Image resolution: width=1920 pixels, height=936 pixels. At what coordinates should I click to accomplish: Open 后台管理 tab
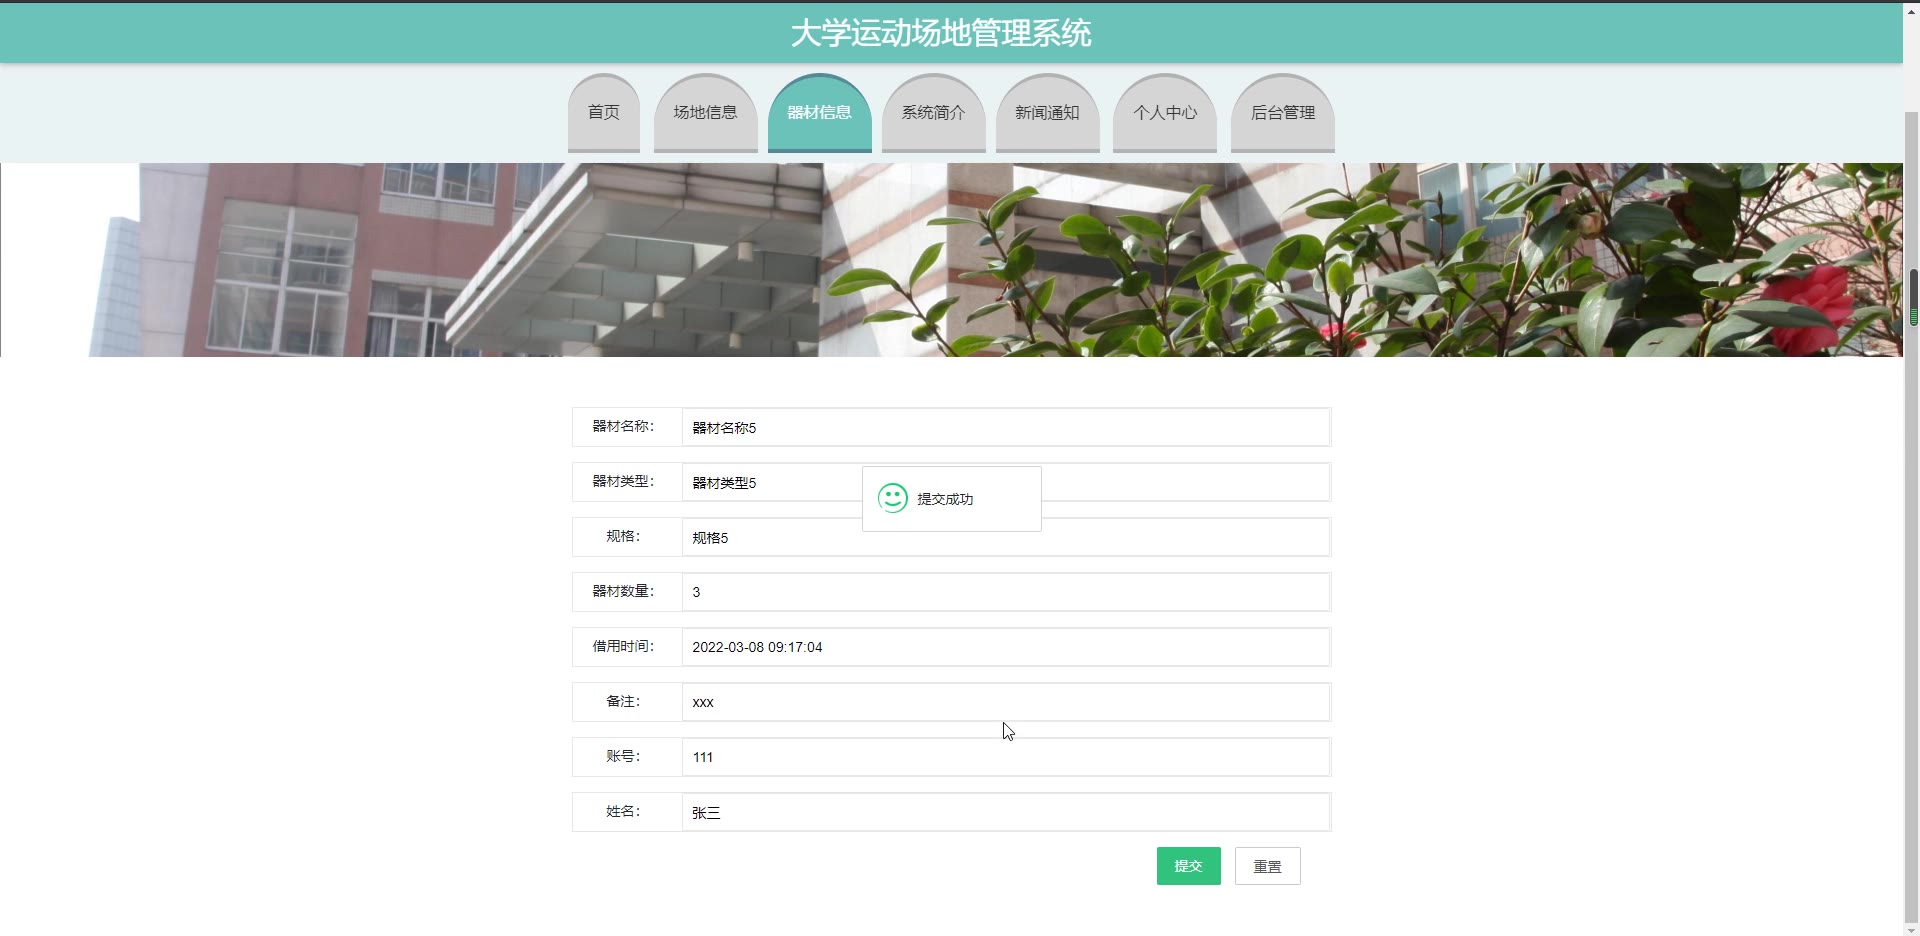[x=1282, y=113]
